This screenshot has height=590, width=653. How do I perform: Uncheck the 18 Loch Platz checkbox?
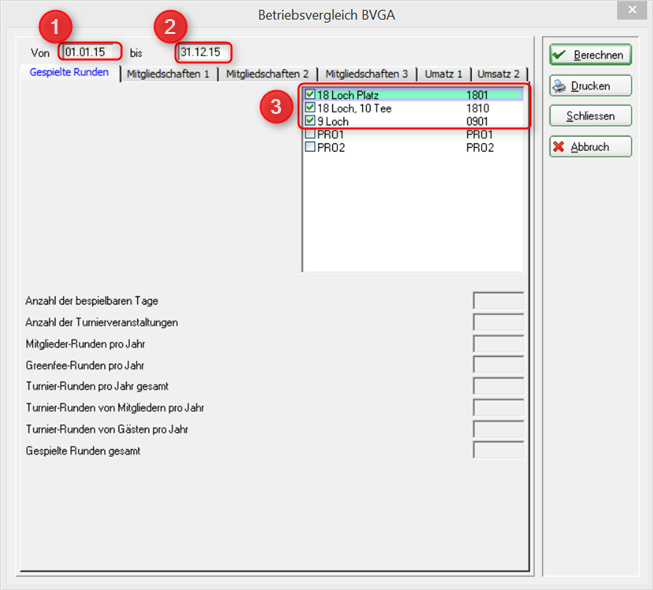(310, 95)
